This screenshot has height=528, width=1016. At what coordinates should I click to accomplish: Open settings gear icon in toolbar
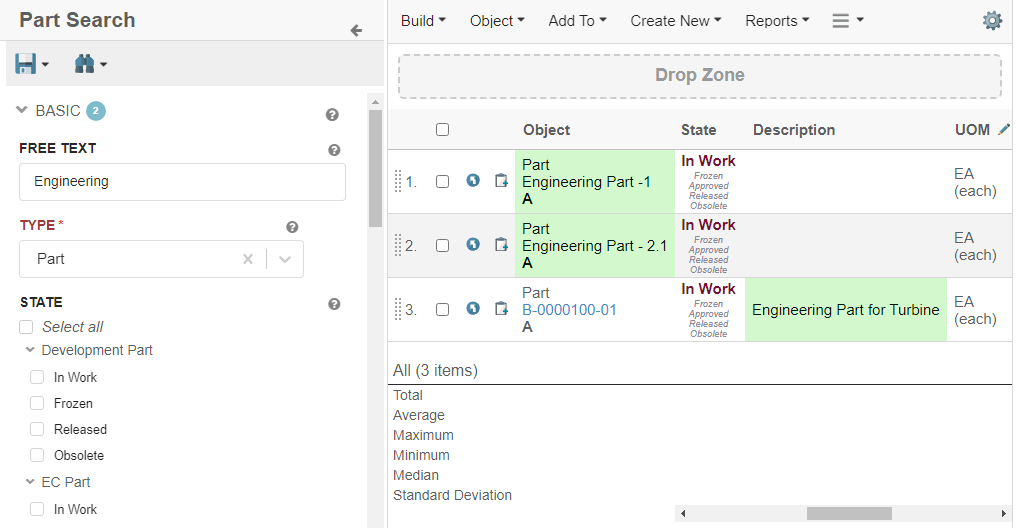[991, 21]
